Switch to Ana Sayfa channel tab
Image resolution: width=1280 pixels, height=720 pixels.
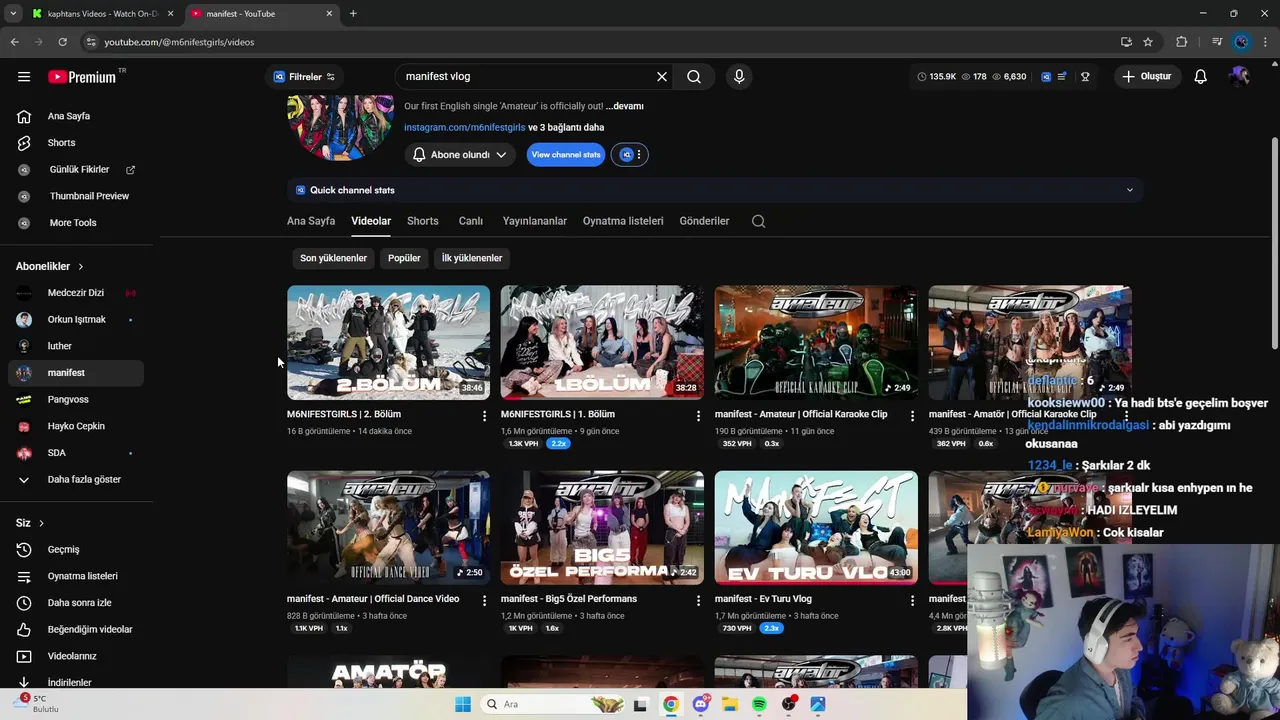(311, 221)
